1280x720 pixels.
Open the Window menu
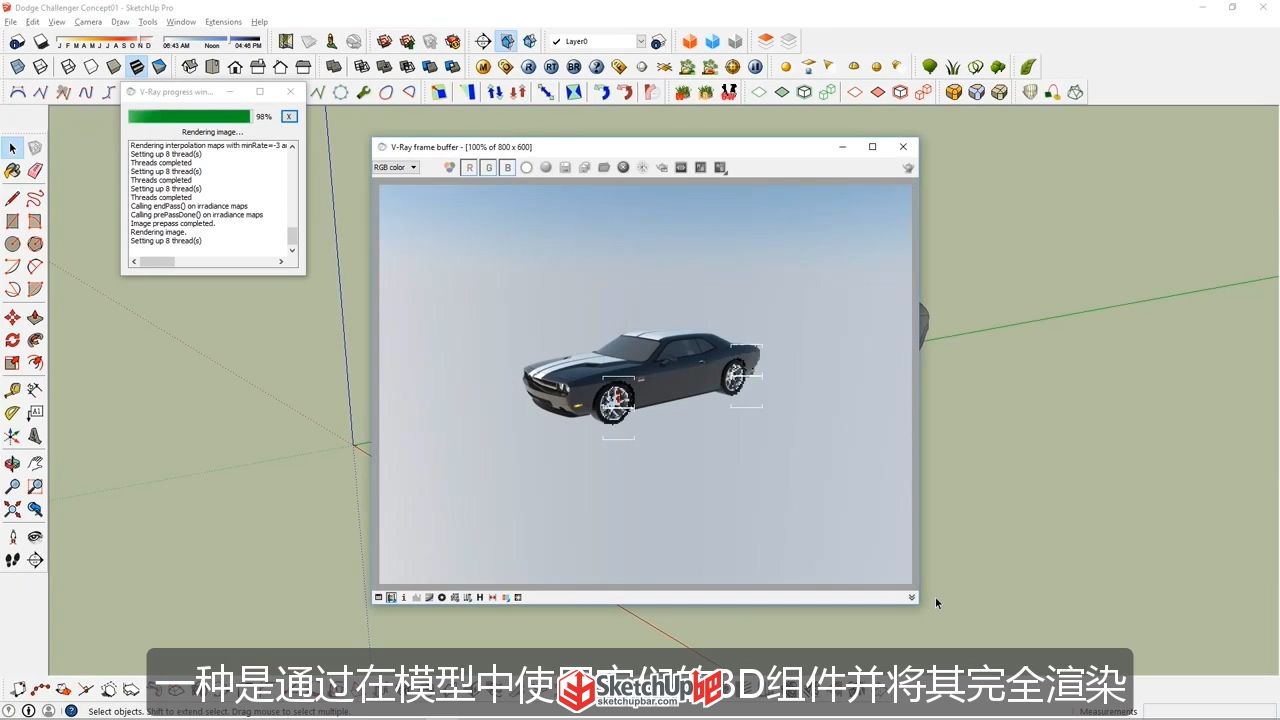click(181, 22)
